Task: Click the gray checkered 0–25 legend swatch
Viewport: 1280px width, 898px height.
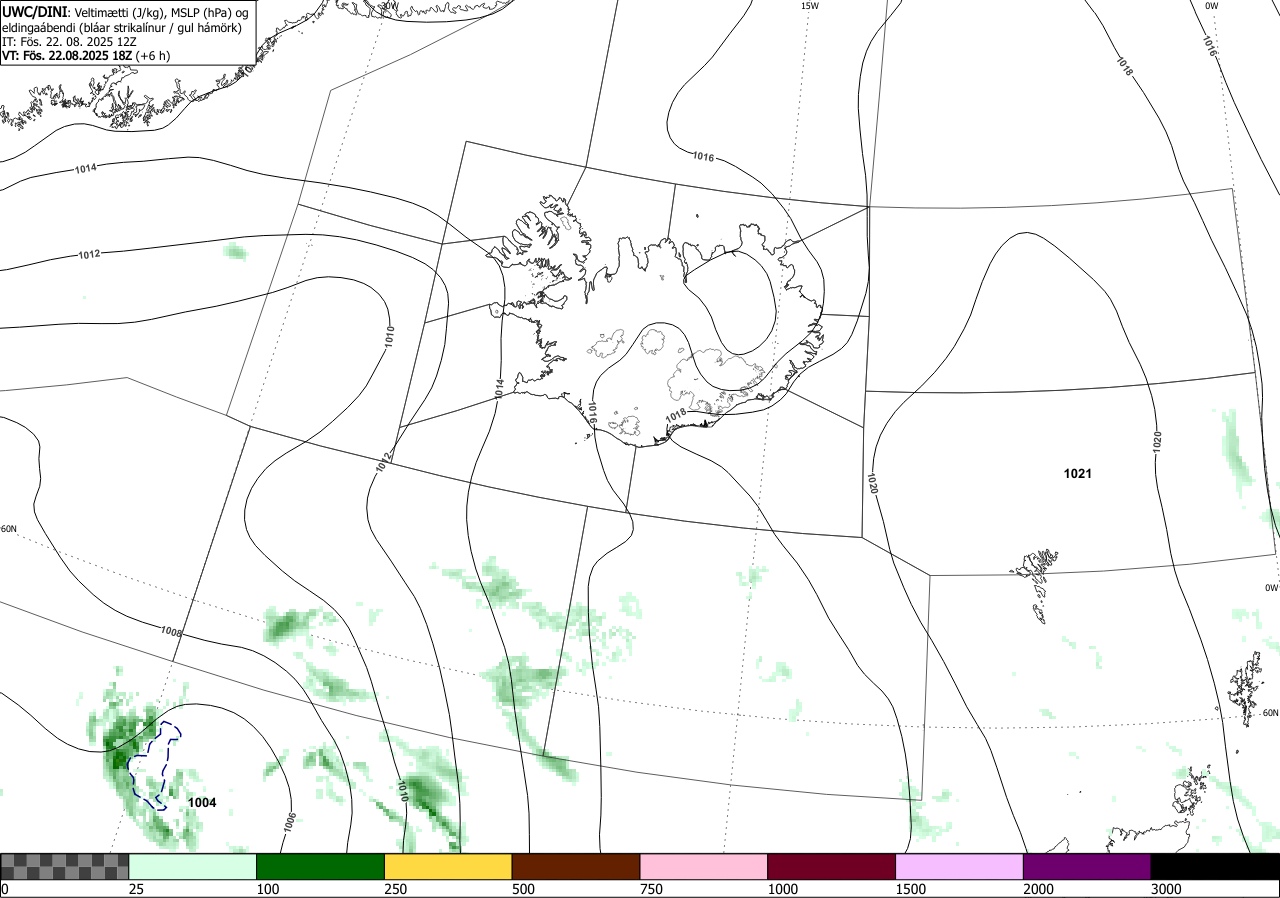Action: pyautogui.click(x=64, y=866)
